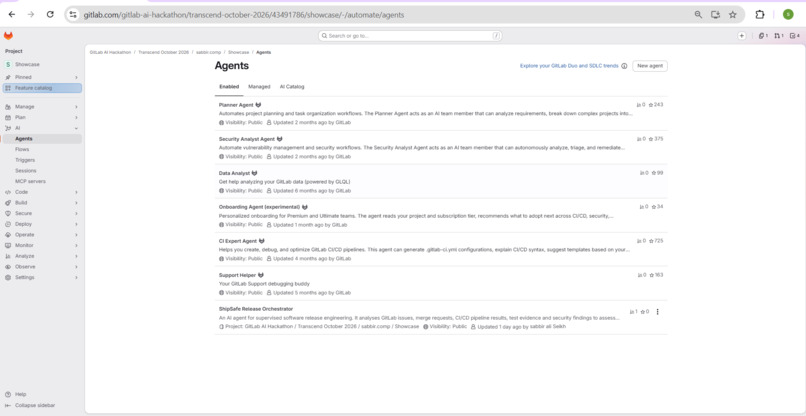Click GitLab AI Hackathon breadcrumb
Viewport: 806px width, 416px height.
click(110, 52)
